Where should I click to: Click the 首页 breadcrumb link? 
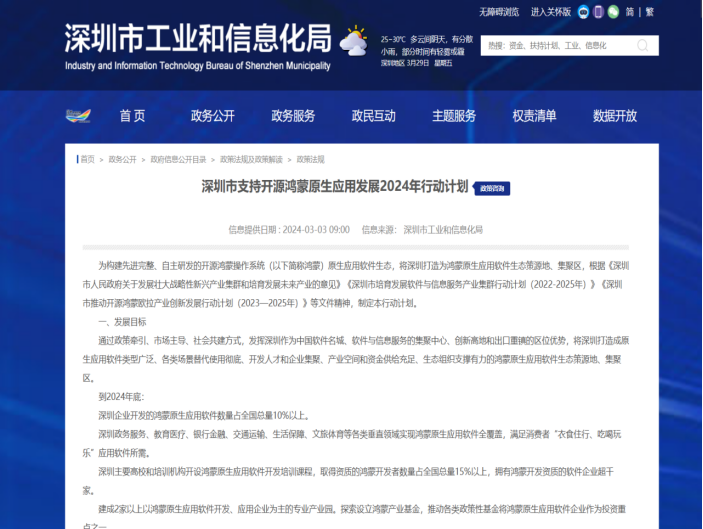[87, 160]
